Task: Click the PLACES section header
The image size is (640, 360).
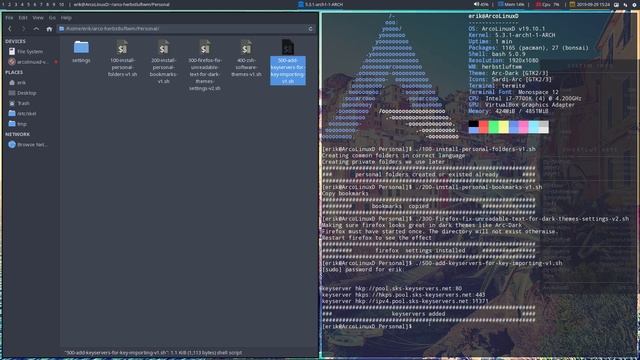Action: point(14,72)
